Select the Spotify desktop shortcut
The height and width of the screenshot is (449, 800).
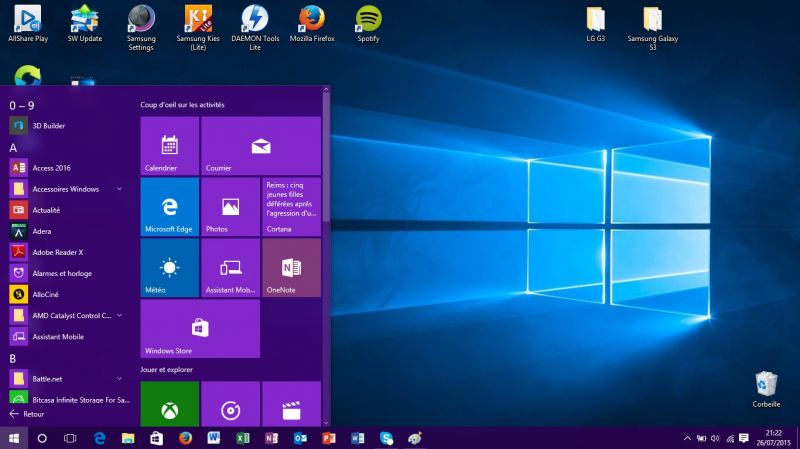pyautogui.click(x=368, y=23)
